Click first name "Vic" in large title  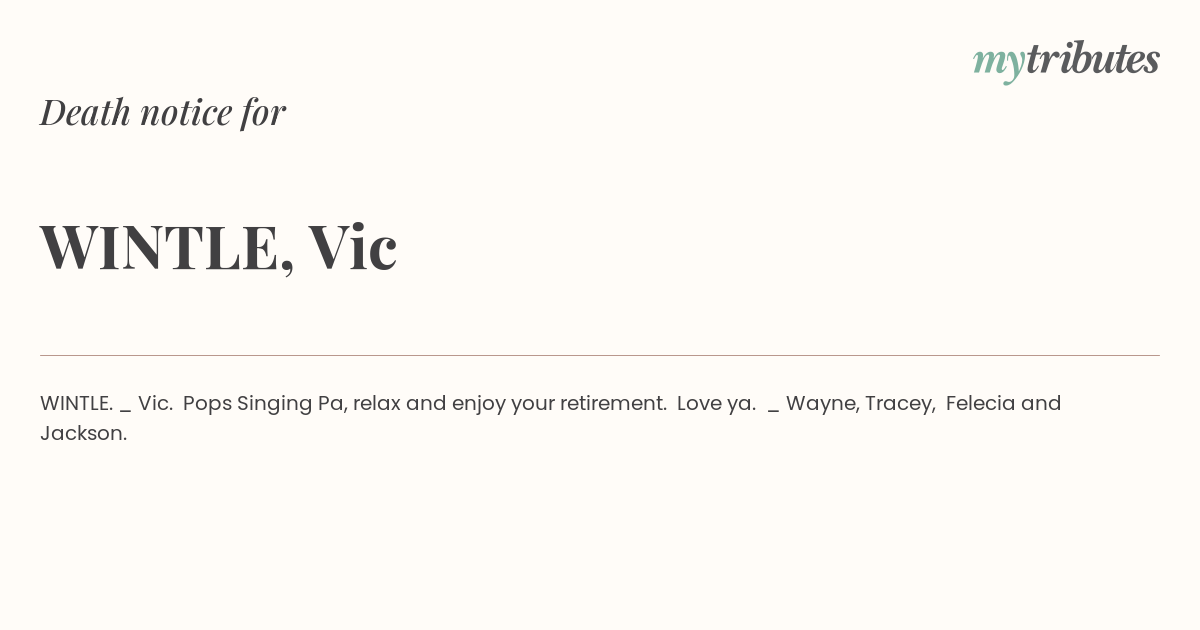[352, 247]
